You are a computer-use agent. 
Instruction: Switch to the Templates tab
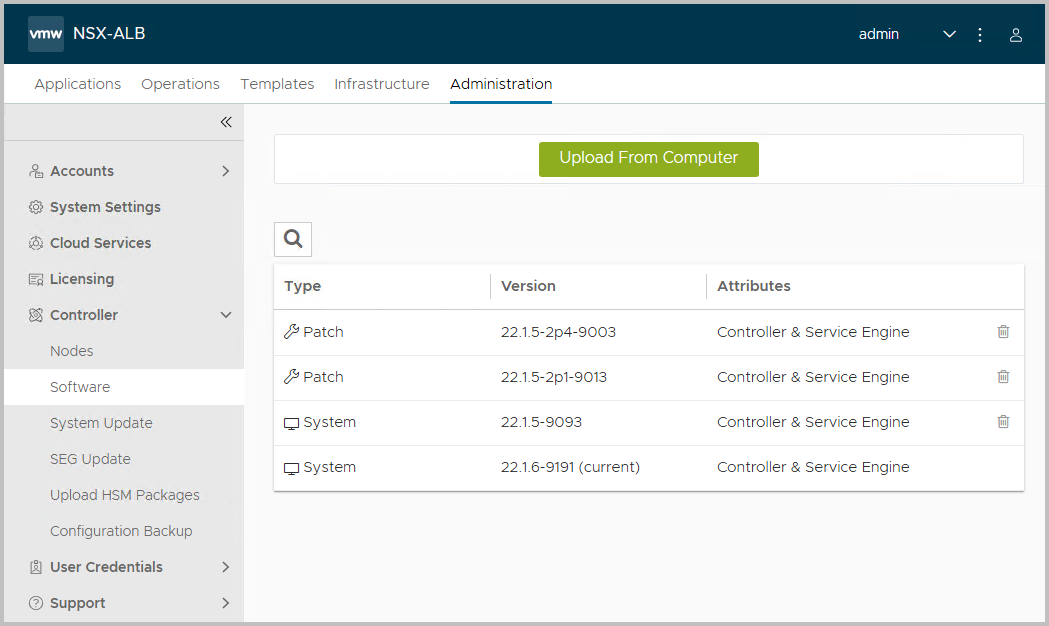[x=277, y=84]
